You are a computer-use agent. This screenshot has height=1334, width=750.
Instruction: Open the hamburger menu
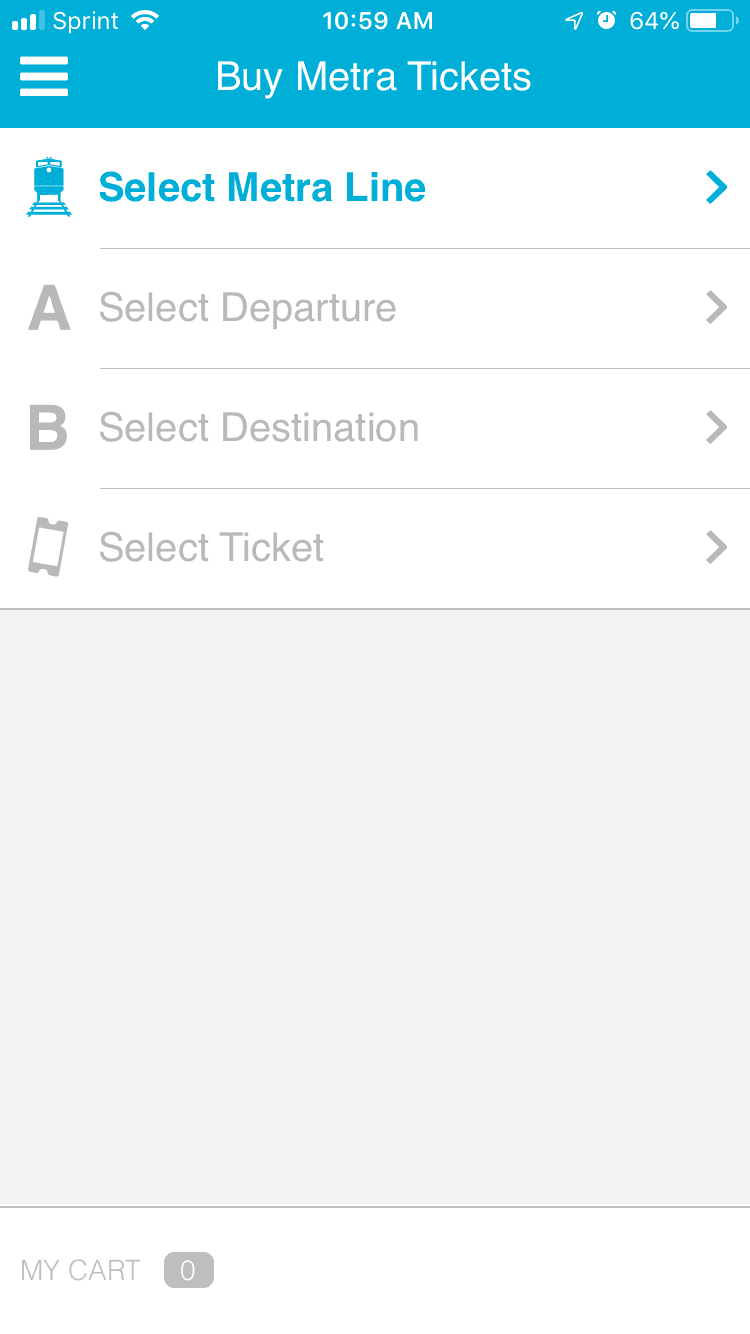point(44,77)
